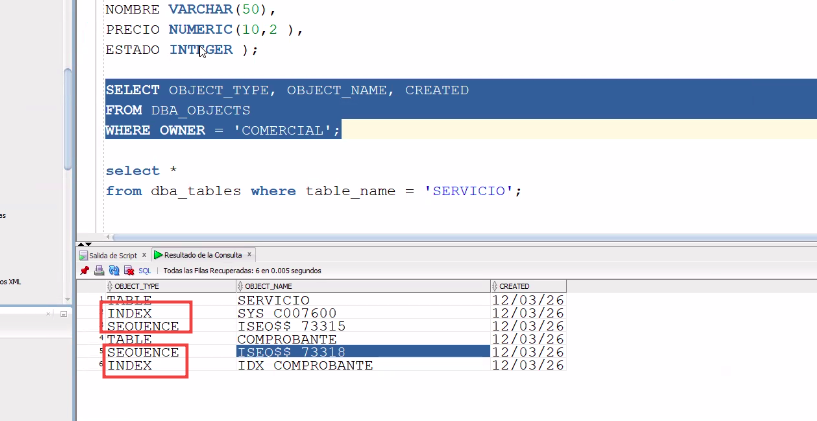Select the Resultado de la Consulta tab

pos(201,255)
